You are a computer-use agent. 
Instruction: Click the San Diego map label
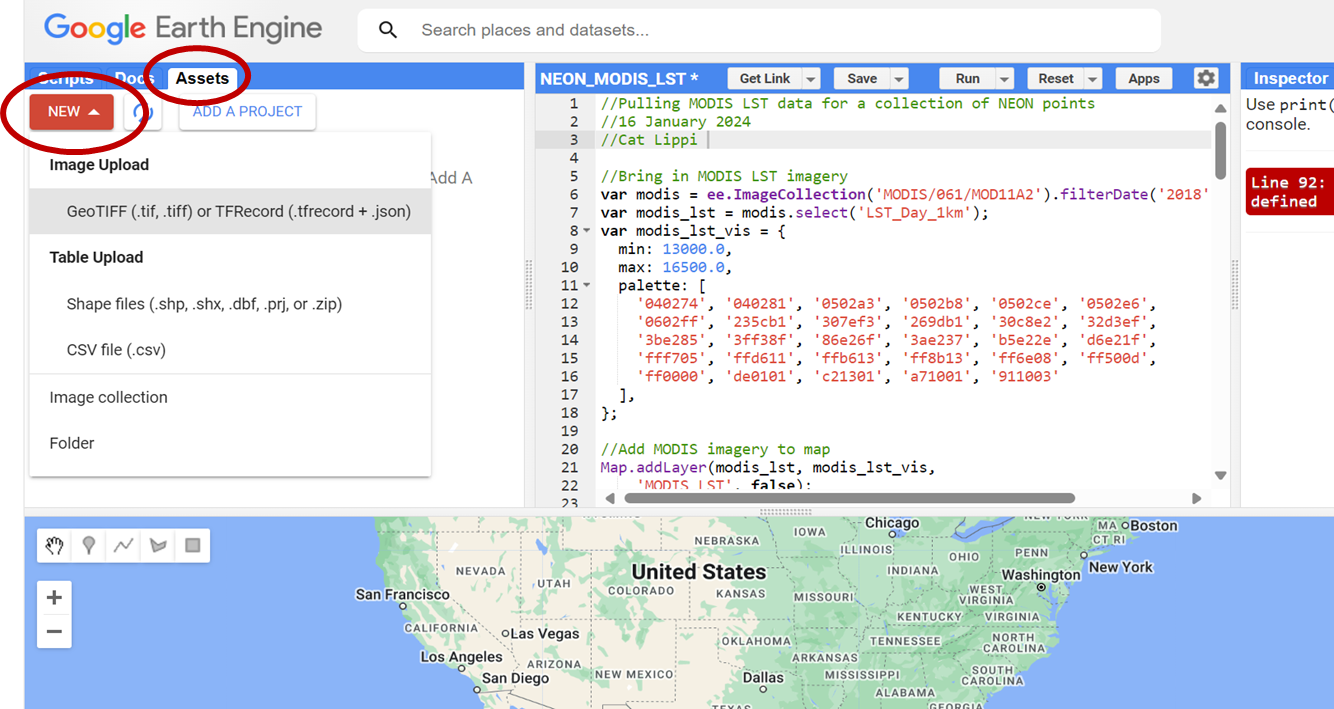coord(515,678)
